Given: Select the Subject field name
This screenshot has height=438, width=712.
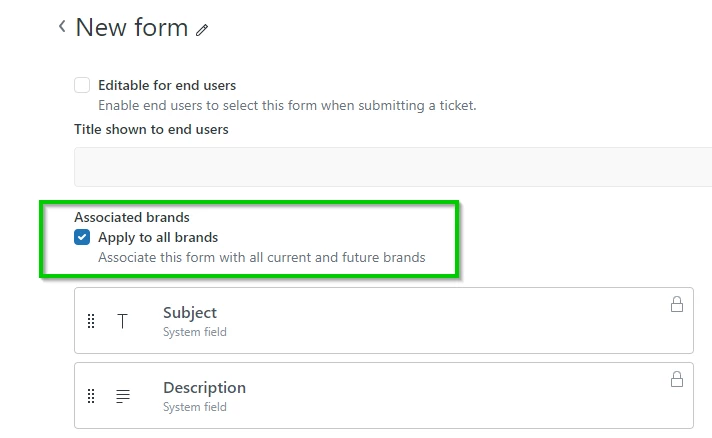Looking at the screenshot, I should [x=190, y=313].
